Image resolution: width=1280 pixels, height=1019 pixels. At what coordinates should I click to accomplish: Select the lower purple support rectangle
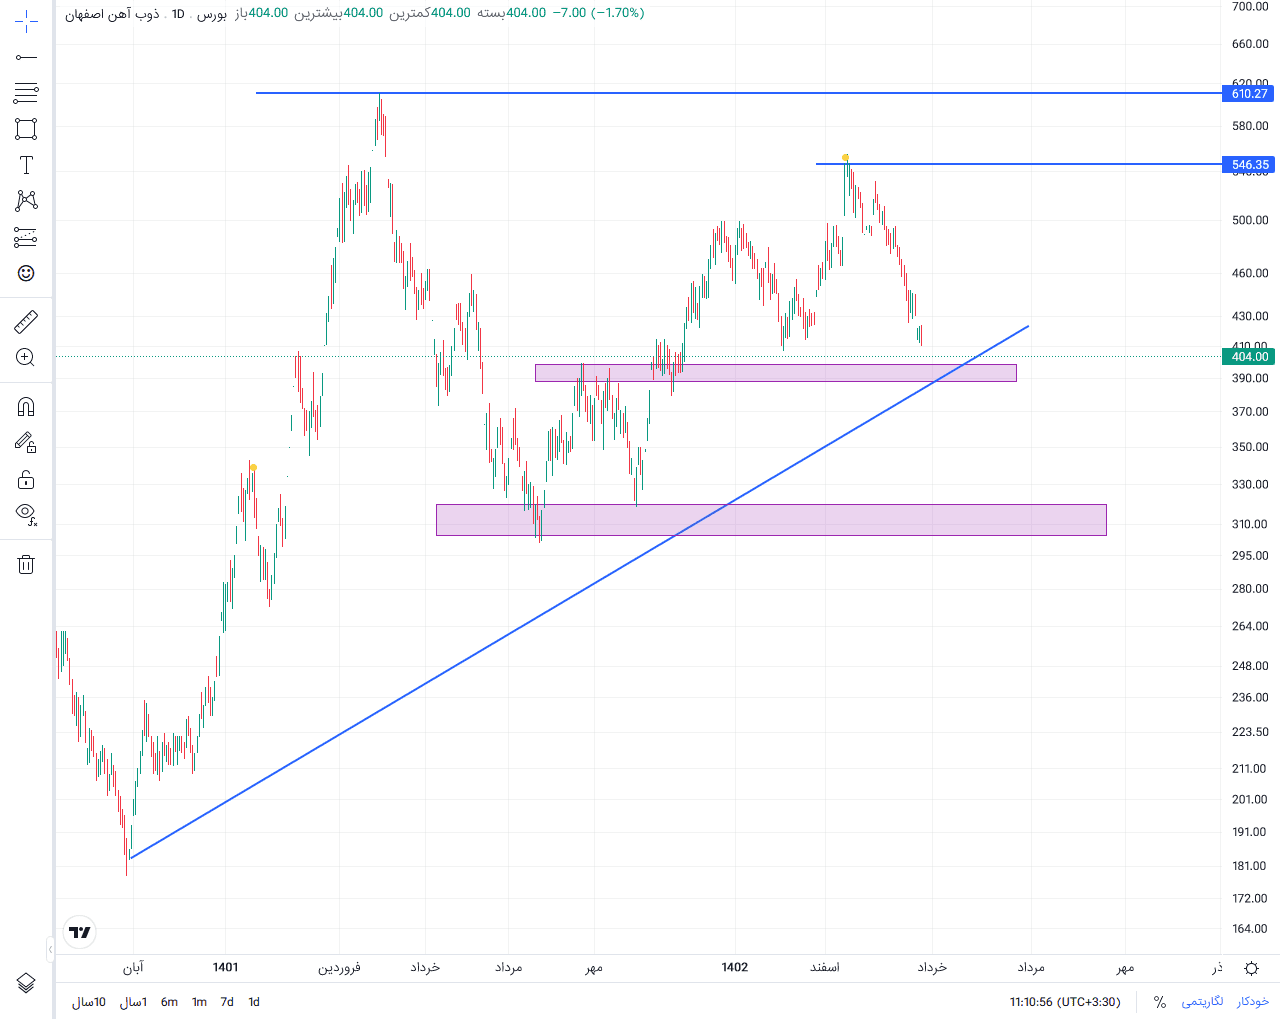coord(771,520)
